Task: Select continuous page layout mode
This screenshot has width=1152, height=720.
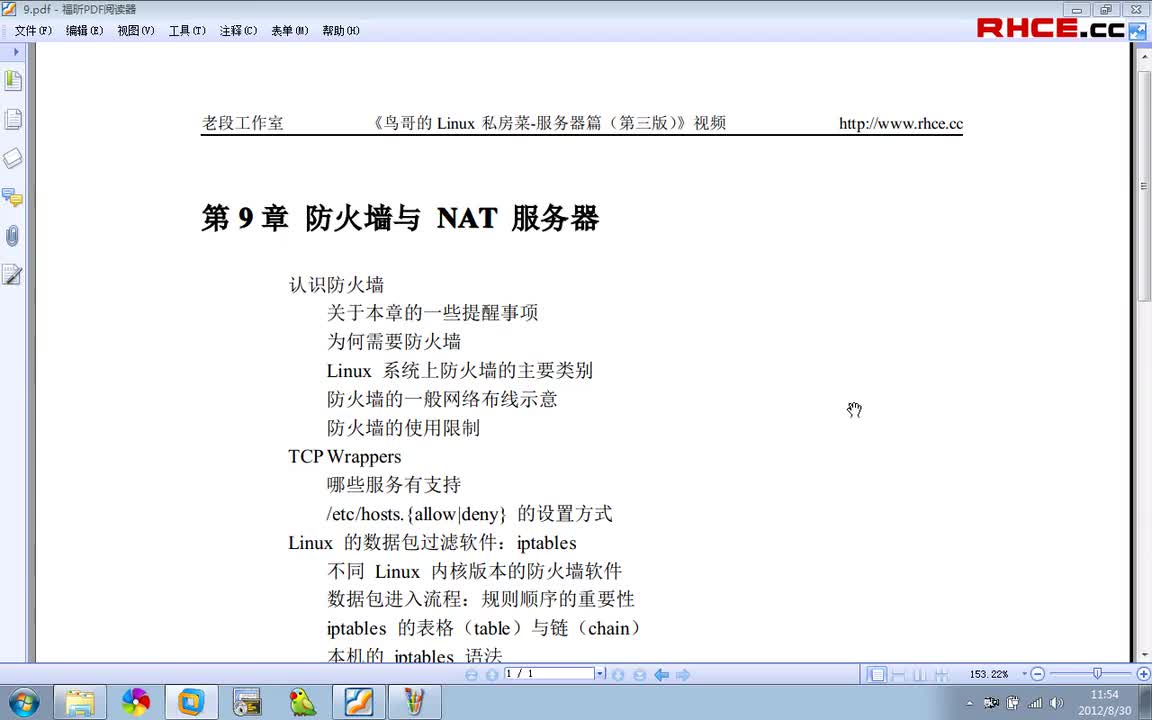Action: 898,674
